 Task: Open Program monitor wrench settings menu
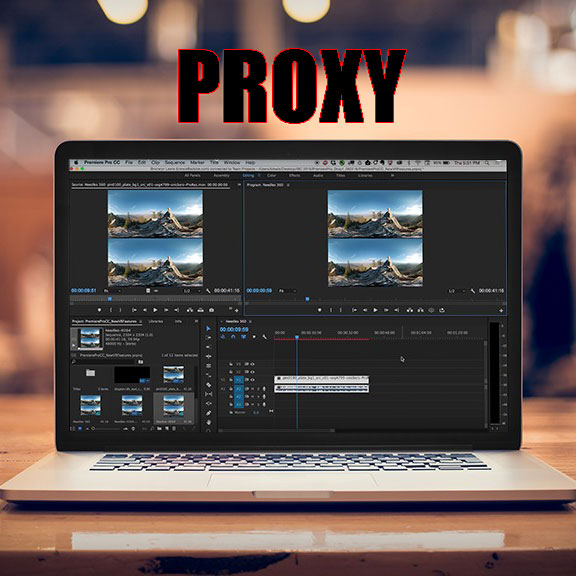[x=473, y=291]
